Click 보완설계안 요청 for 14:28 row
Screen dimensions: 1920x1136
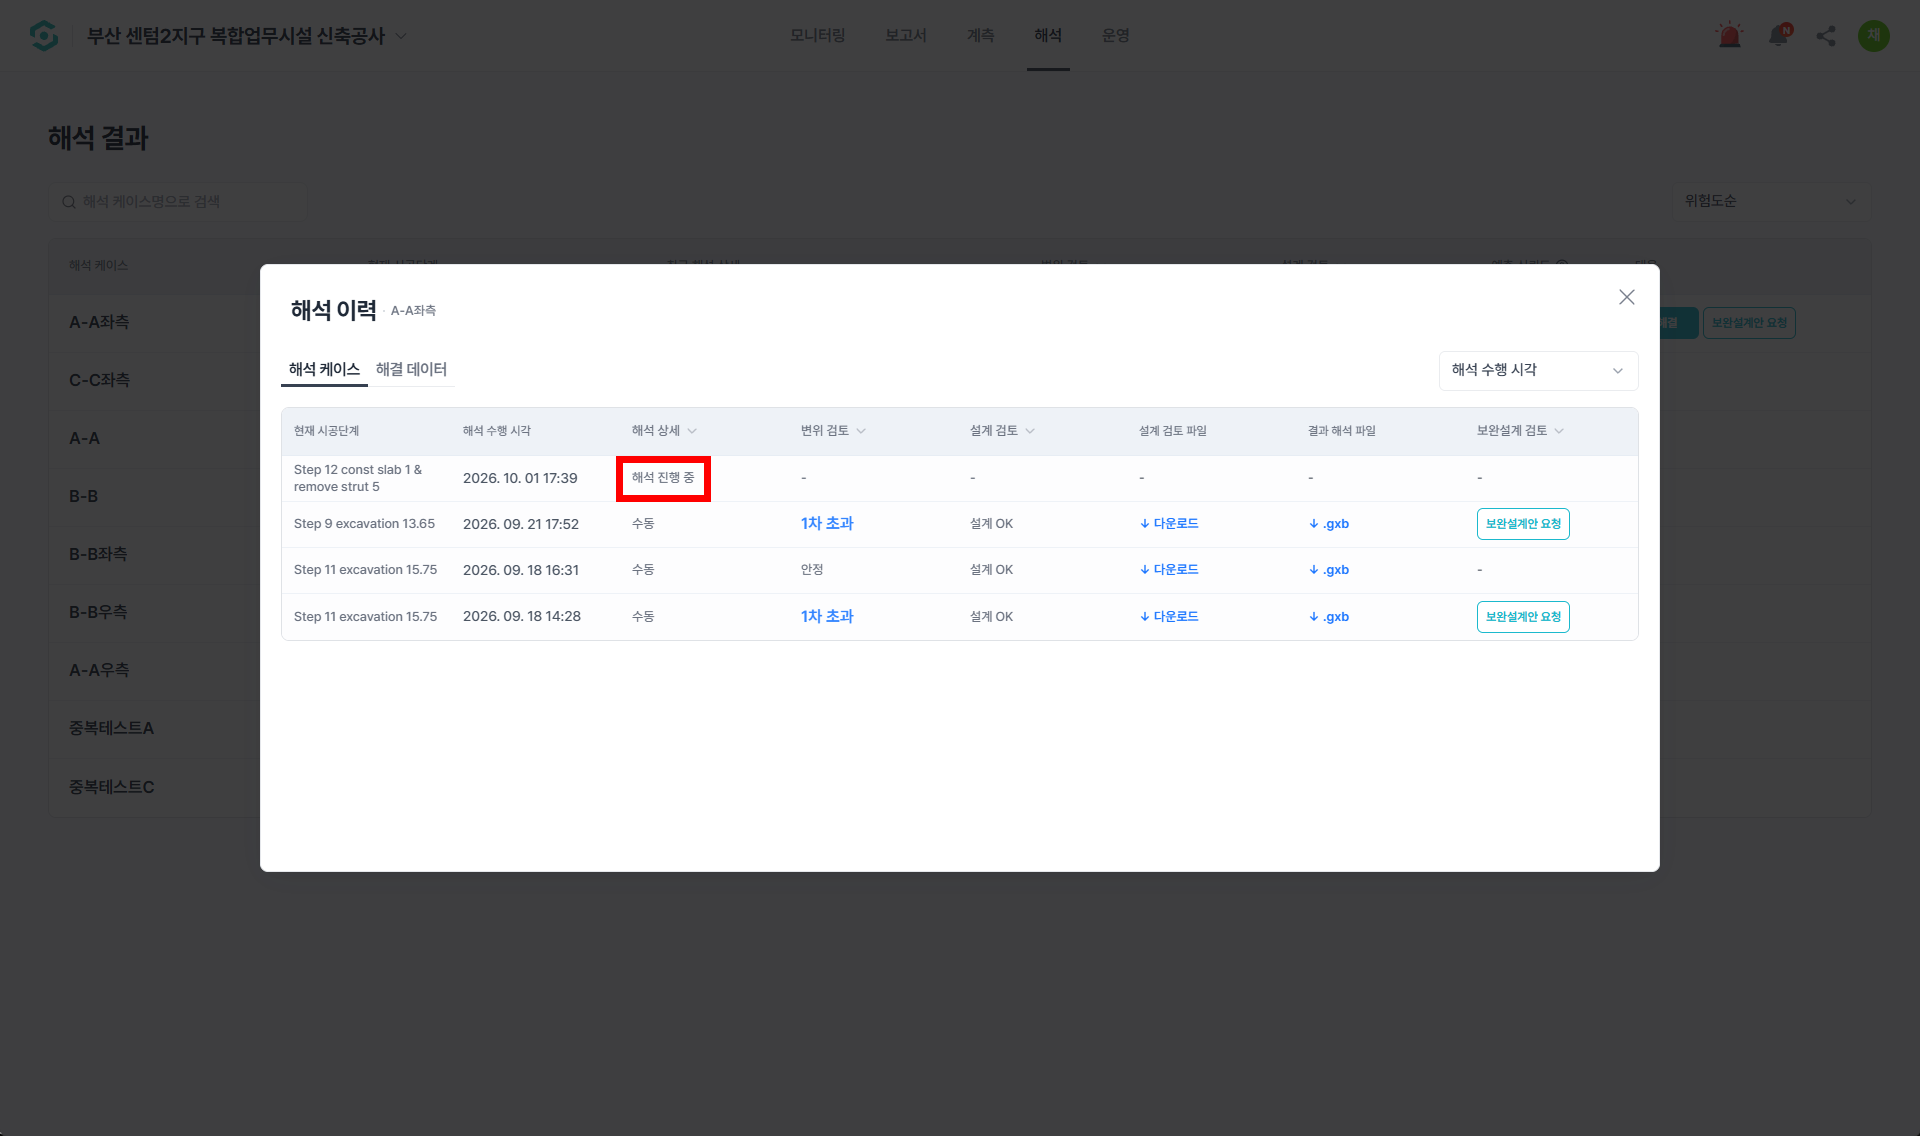pyautogui.click(x=1523, y=617)
